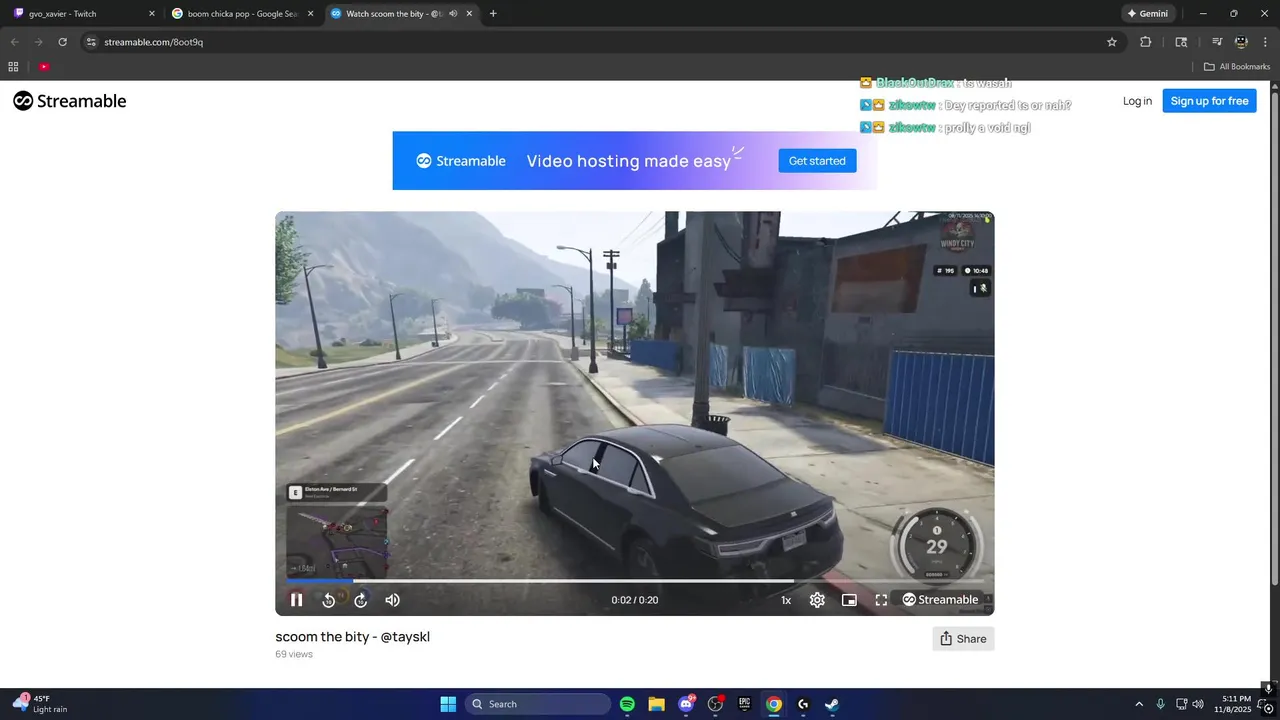
Task: Open Chrome from taskbar
Action: coord(773,704)
